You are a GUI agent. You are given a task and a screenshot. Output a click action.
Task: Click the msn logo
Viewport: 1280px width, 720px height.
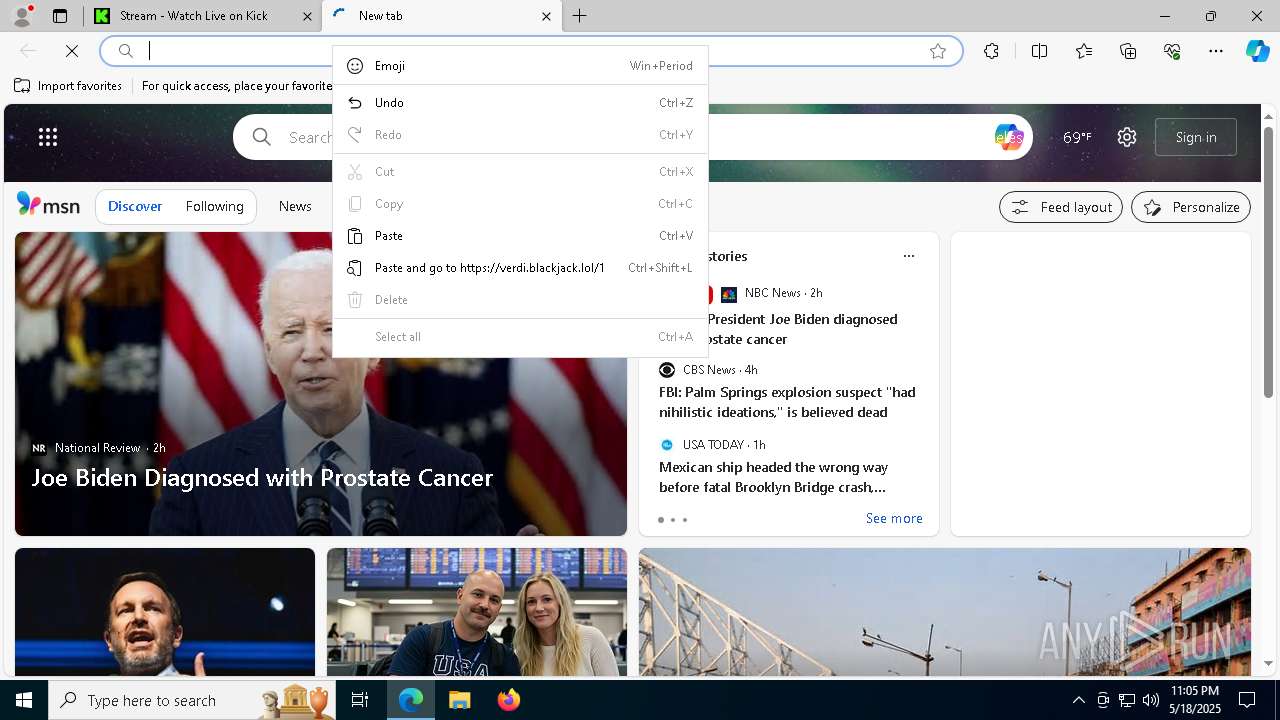[x=48, y=205]
